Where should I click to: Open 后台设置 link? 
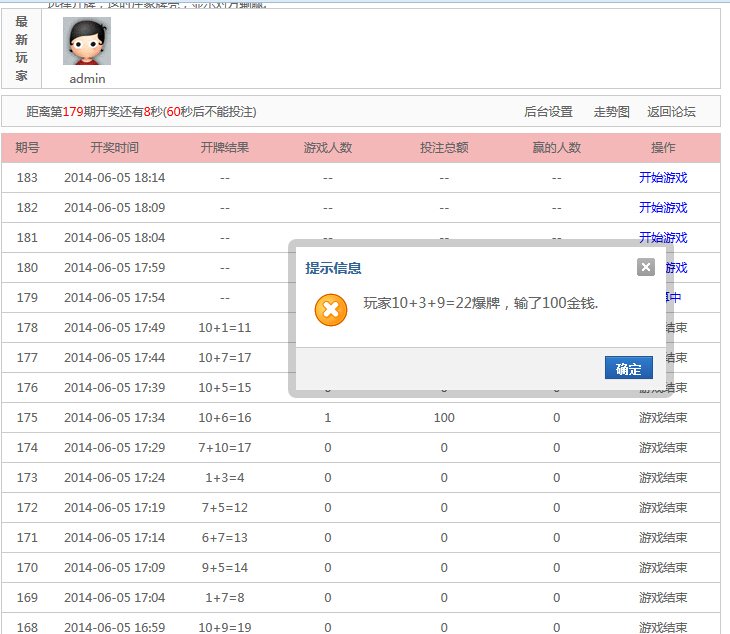[548, 112]
